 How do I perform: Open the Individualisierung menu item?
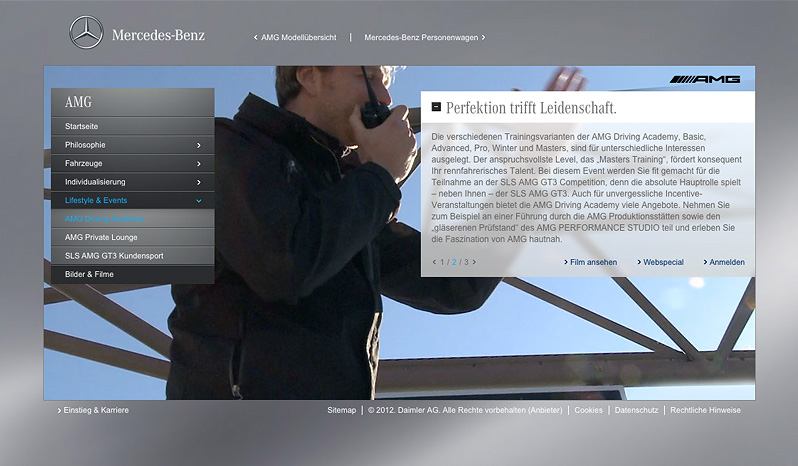pos(132,182)
